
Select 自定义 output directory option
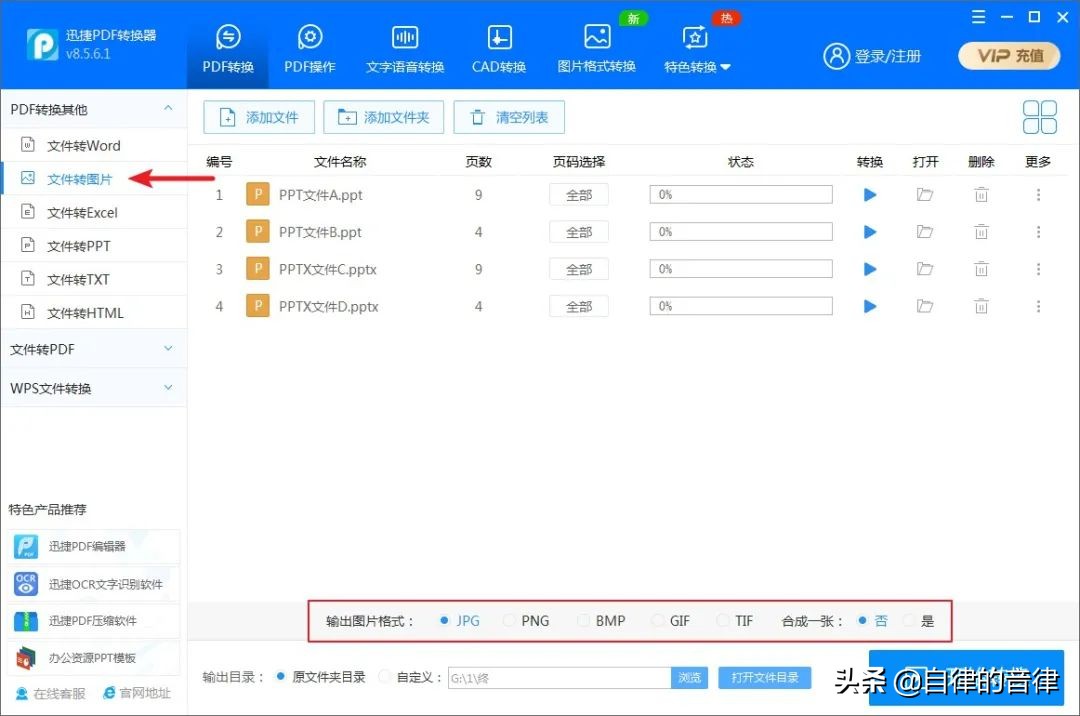411,677
